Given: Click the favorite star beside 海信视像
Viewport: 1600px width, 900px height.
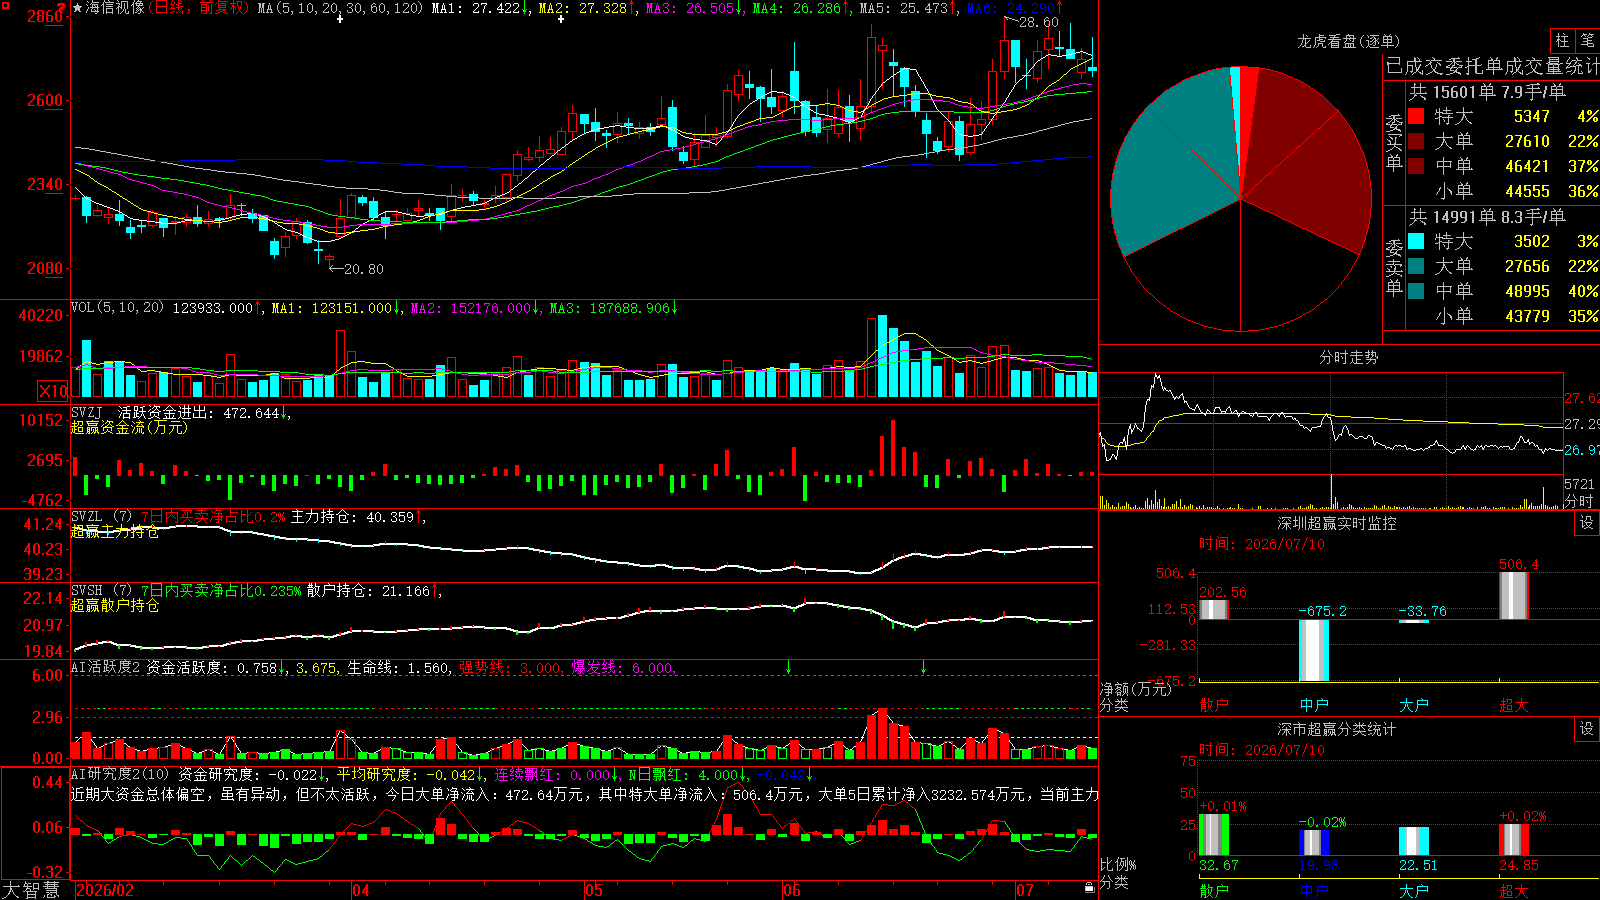Looking at the screenshot, I should pyautogui.click(x=78, y=8).
